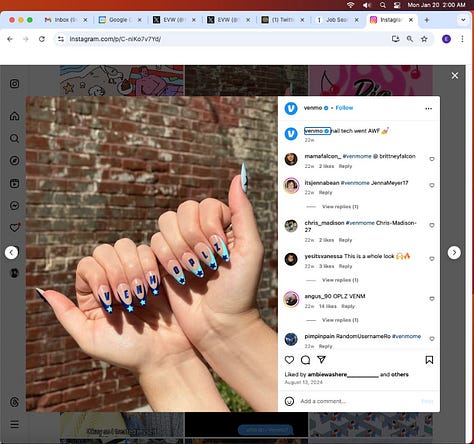Open the More hamburger menu
This screenshot has width=474, height=444.
pyautogui.click(x=14, y=425)
